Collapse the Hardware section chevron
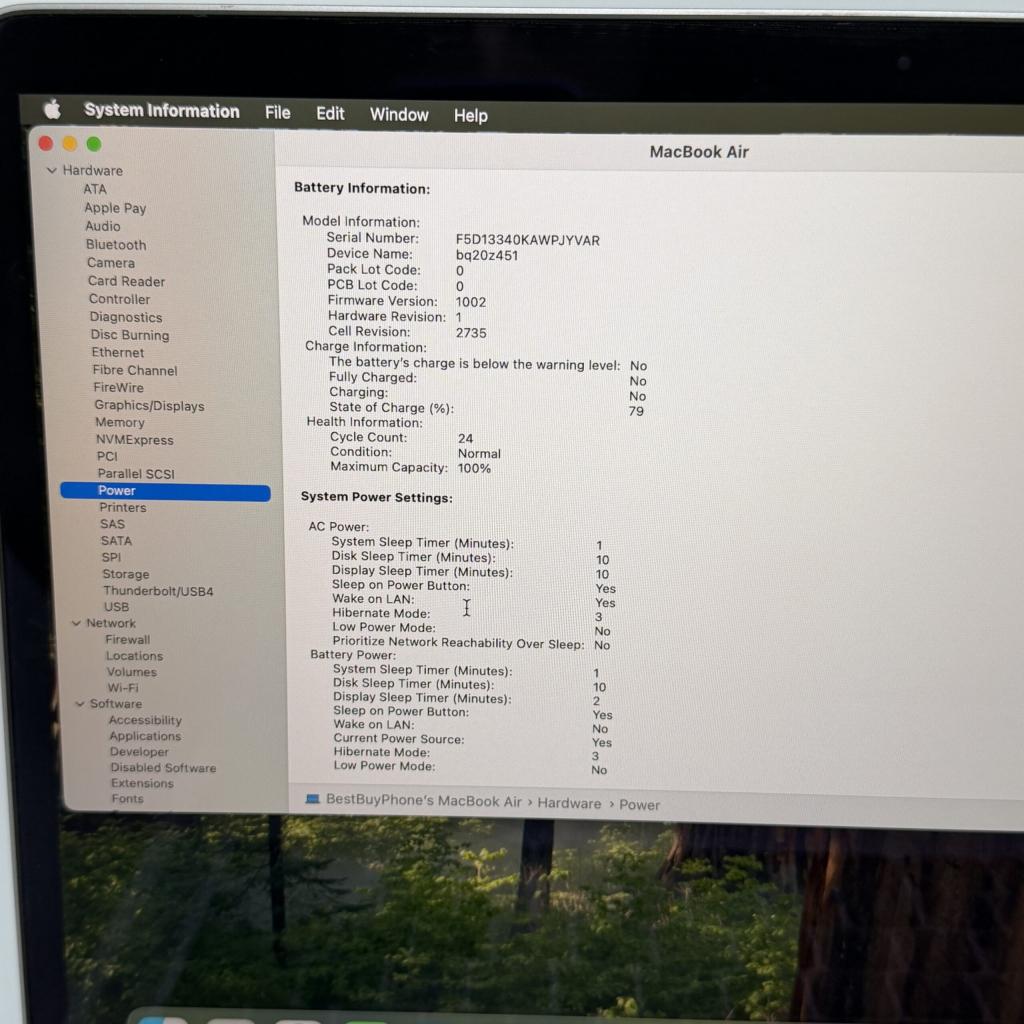1024x1024 pixels. [52, 170]
